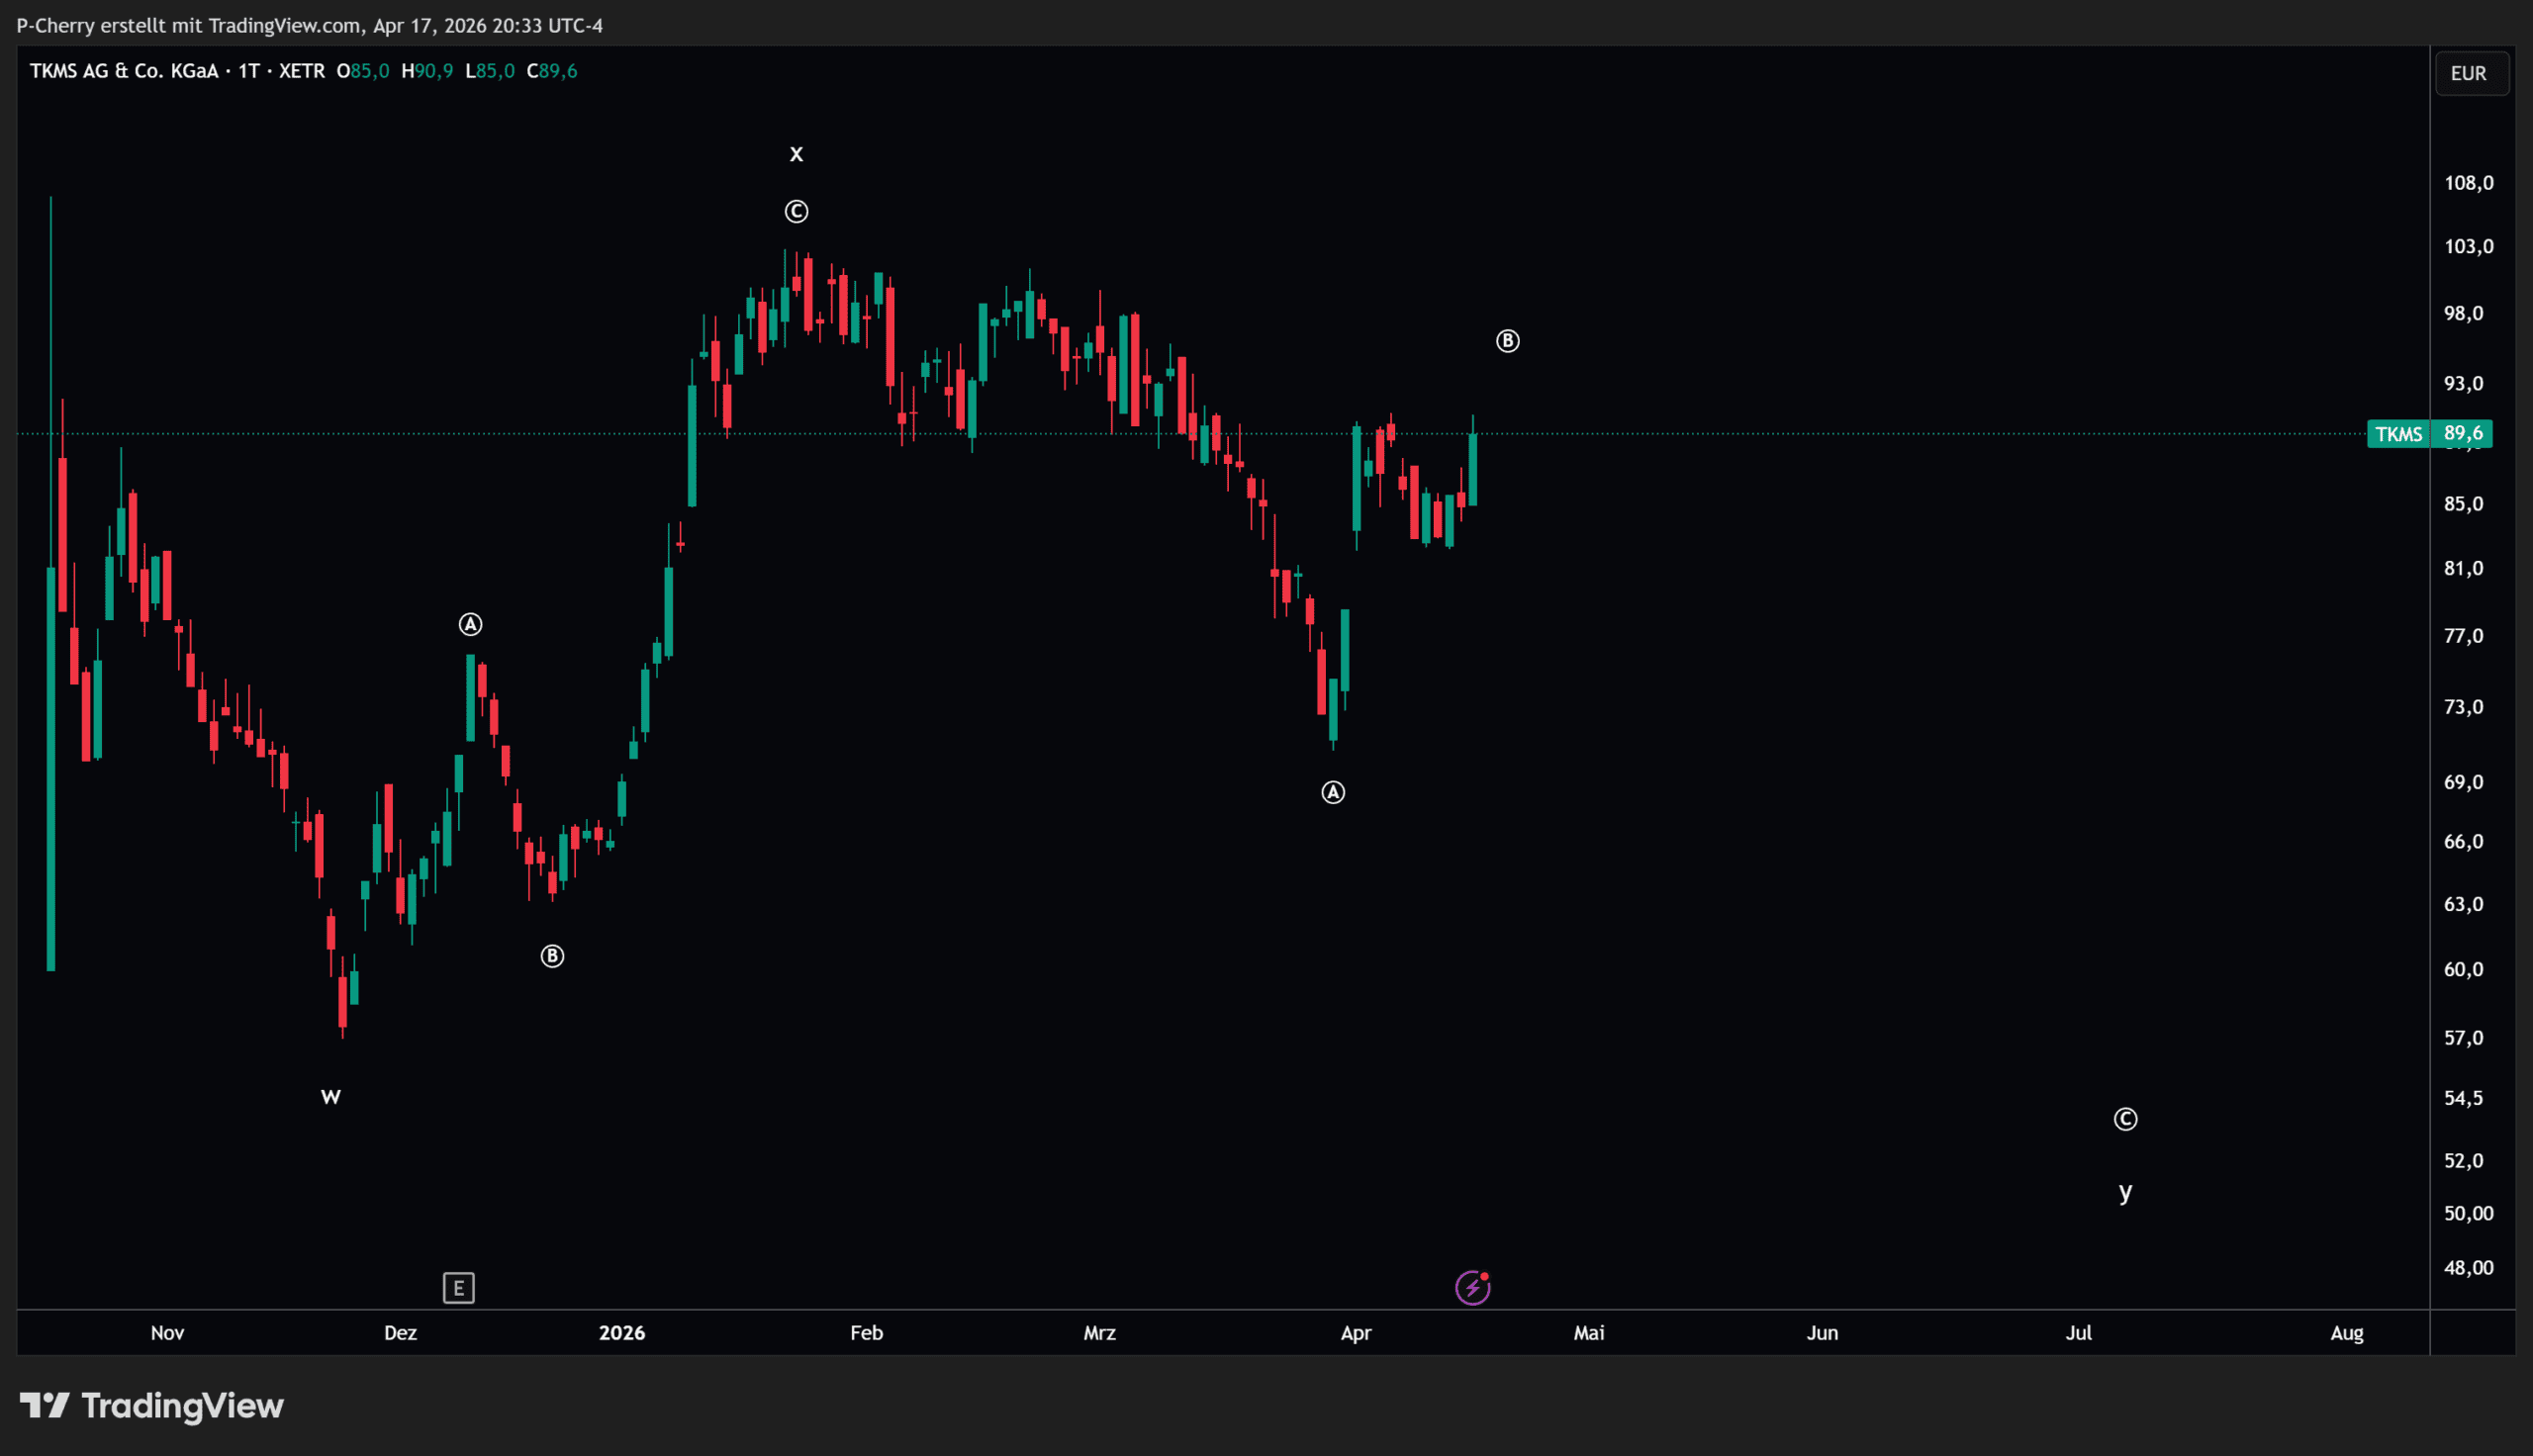2533x1456 pixels.
Task: Click the green TKMS 89,6 price label
Action: [x=2428, y=433]
